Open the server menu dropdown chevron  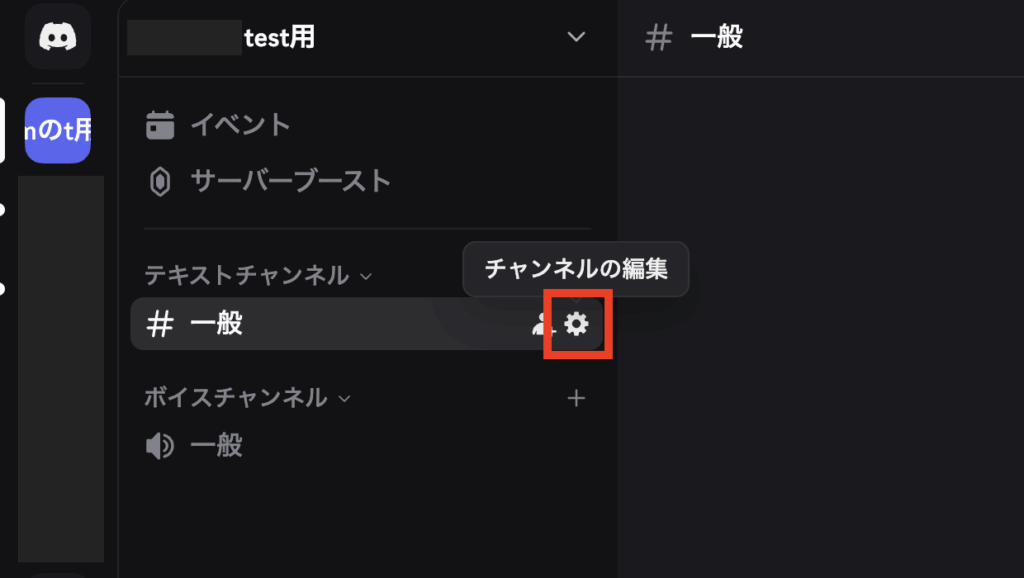pyautogui.click(x=576, y=37)
